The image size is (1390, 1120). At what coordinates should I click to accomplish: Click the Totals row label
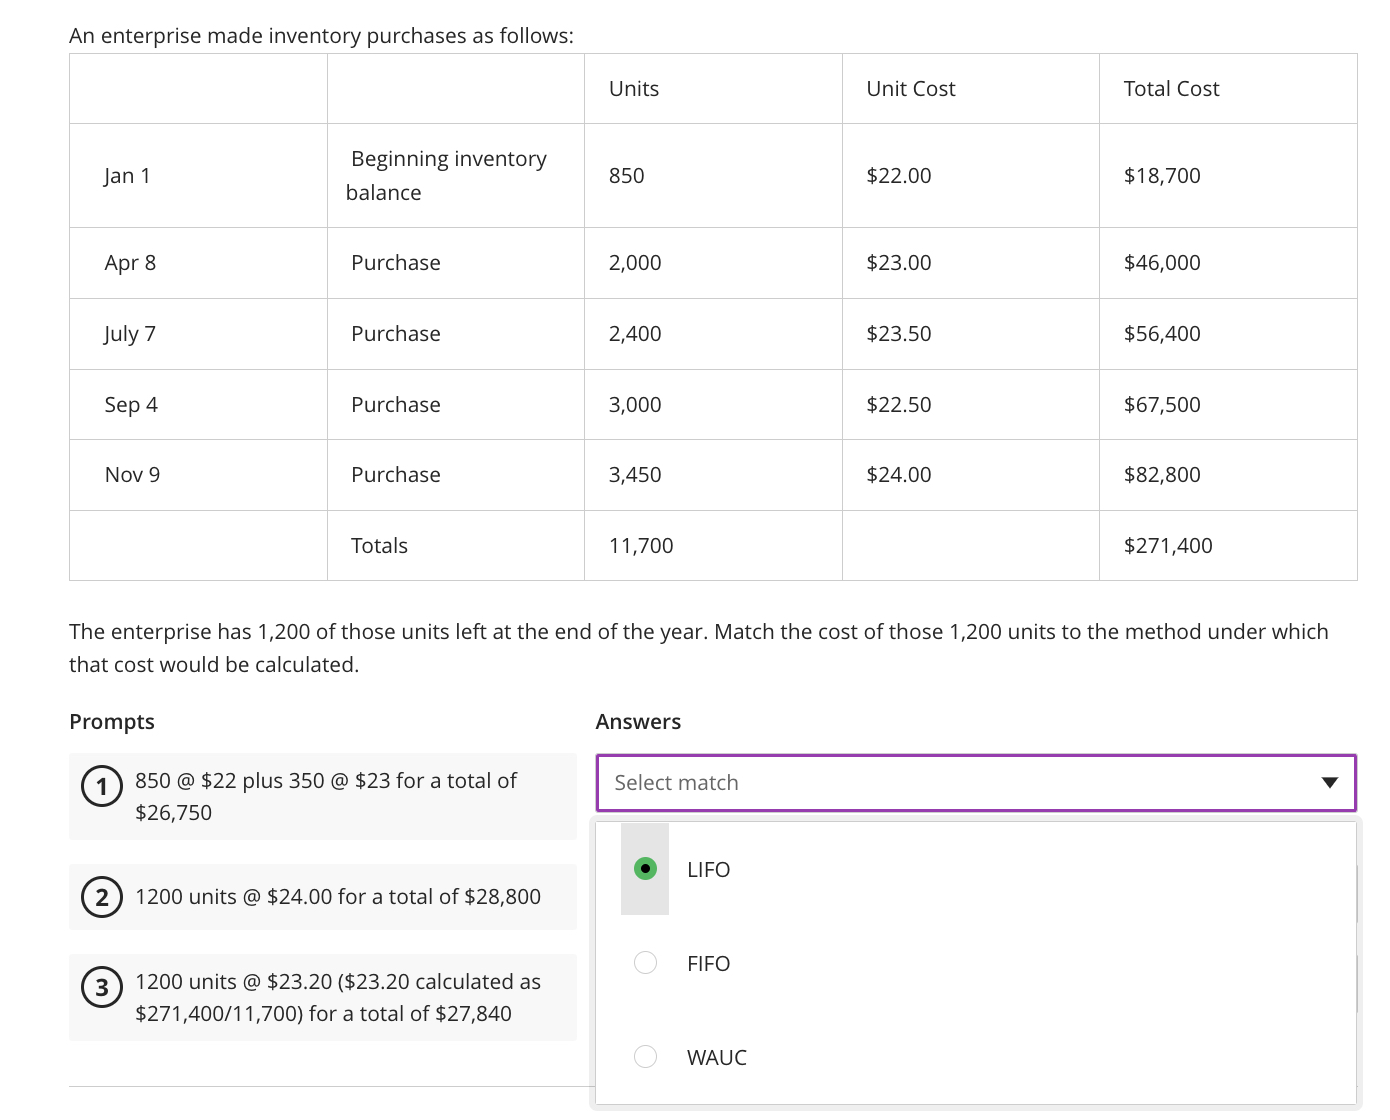point(379,546)
